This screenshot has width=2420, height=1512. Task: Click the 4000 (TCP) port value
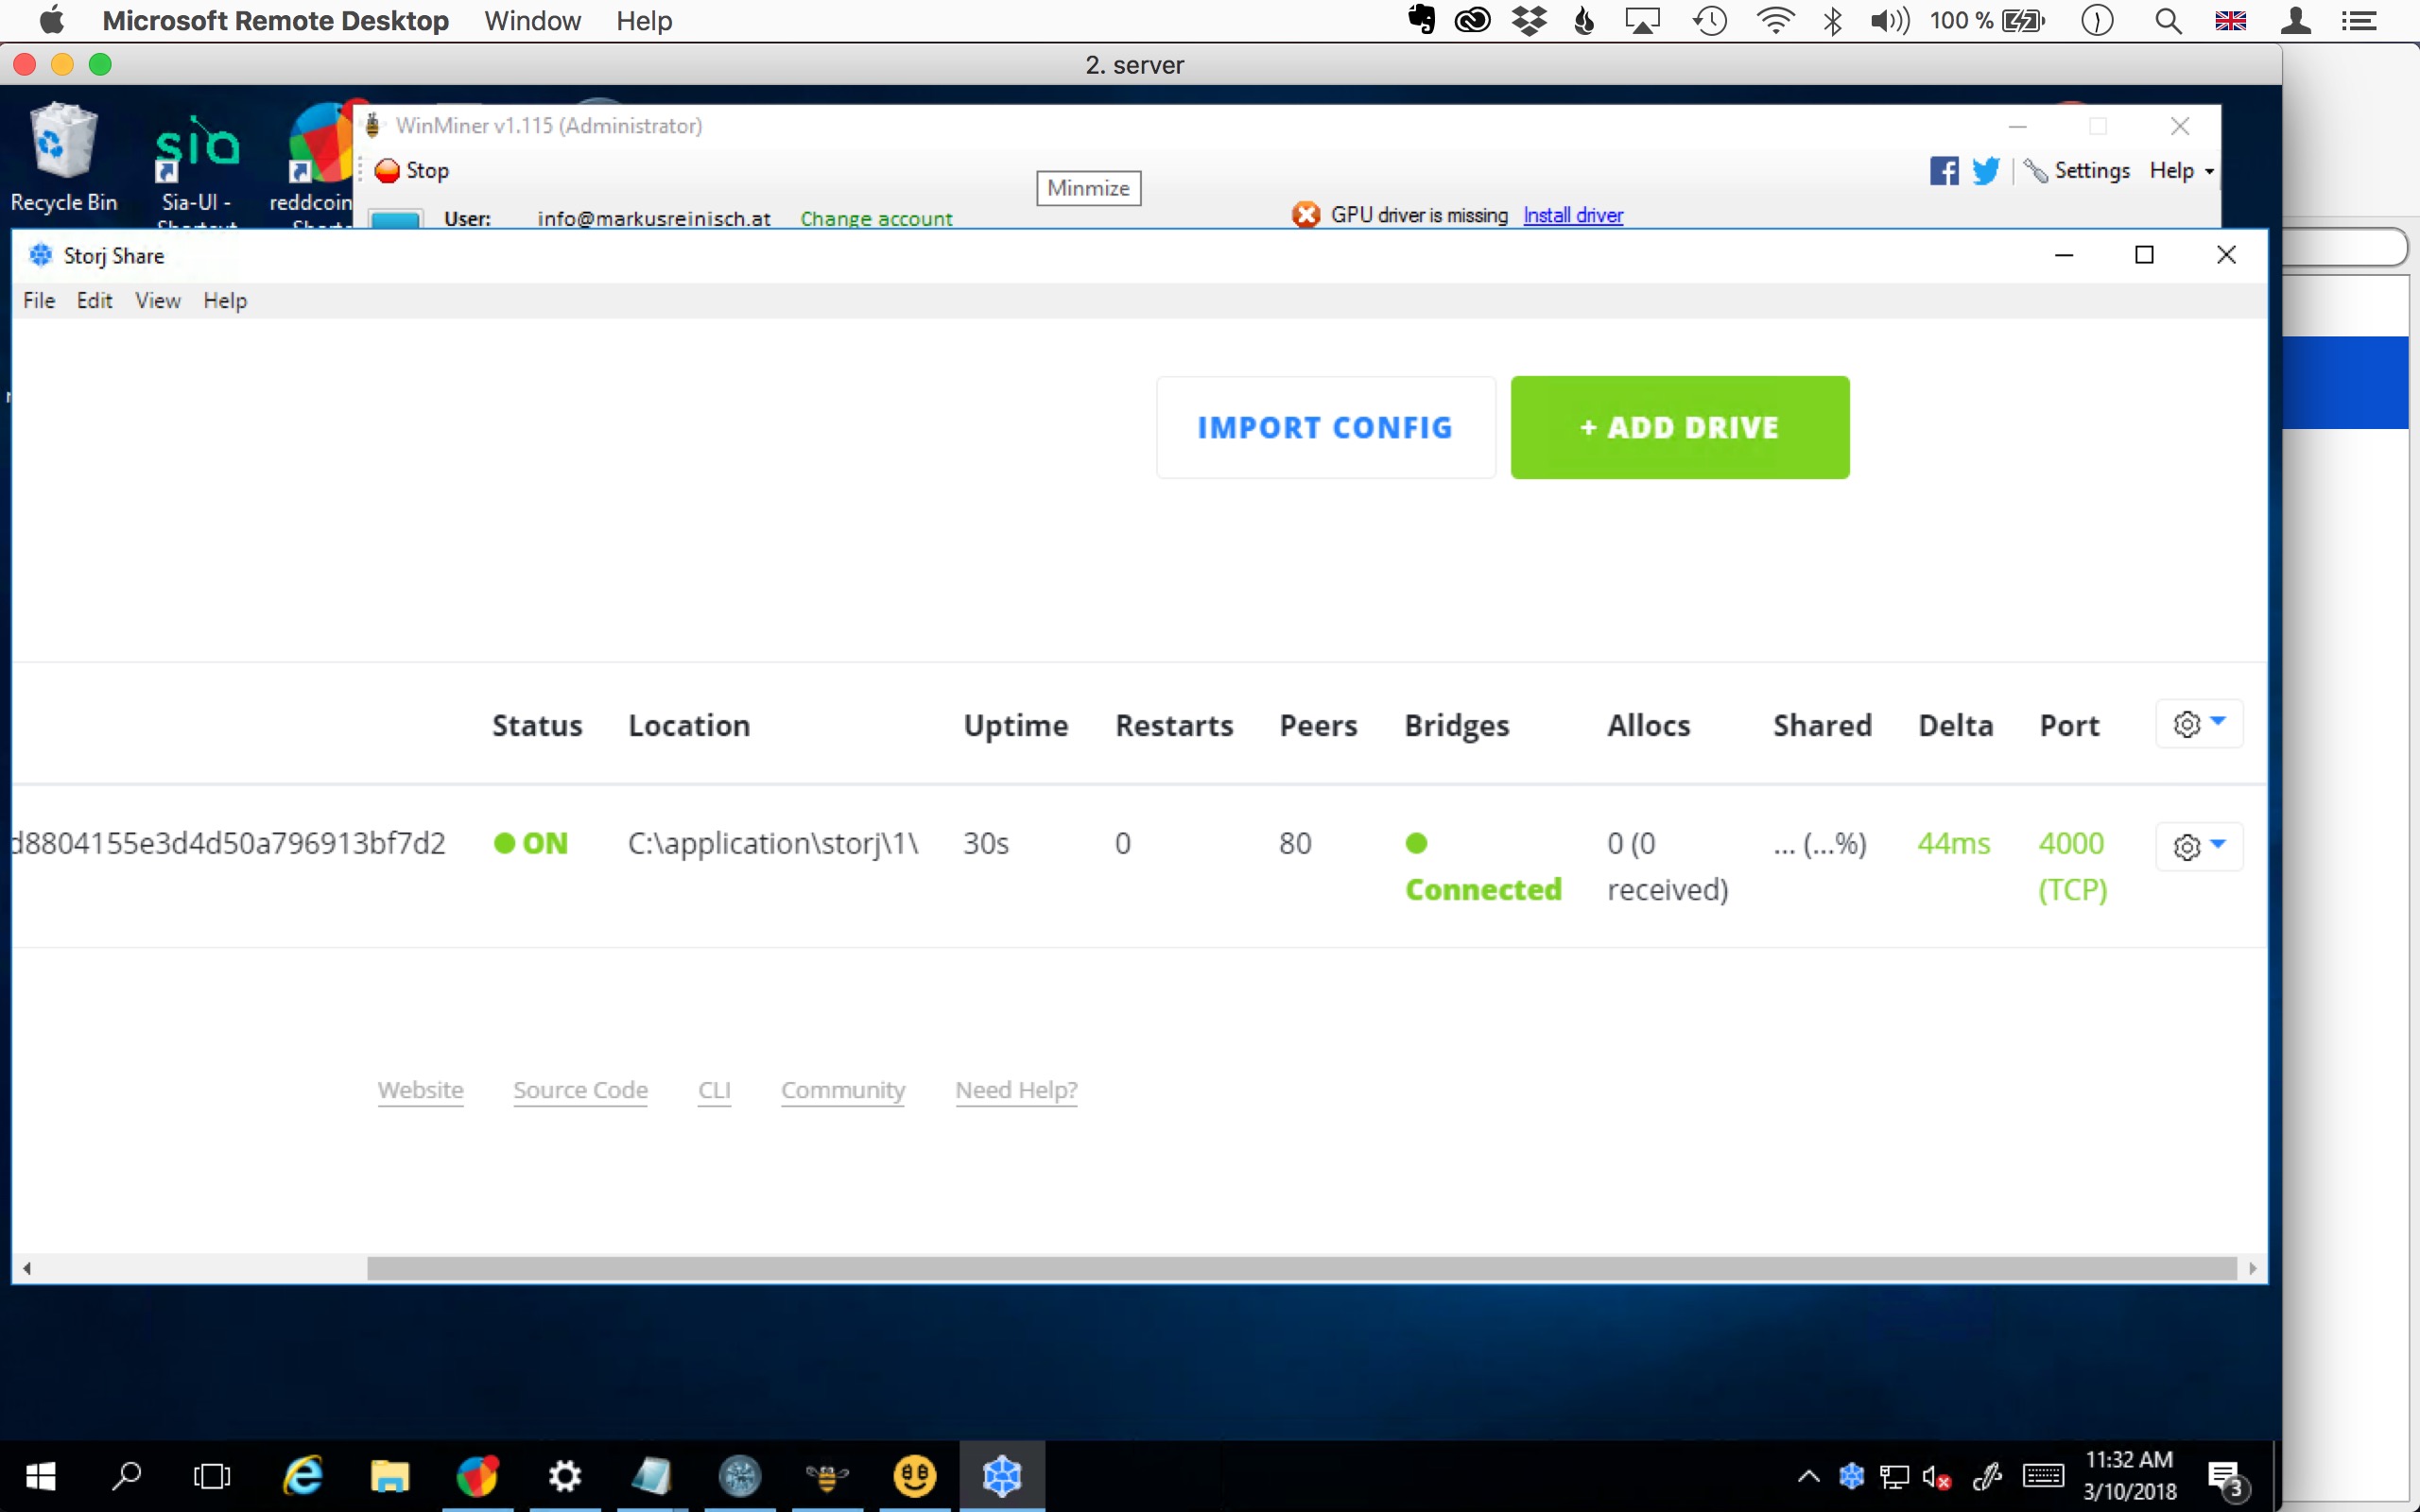2072,866
